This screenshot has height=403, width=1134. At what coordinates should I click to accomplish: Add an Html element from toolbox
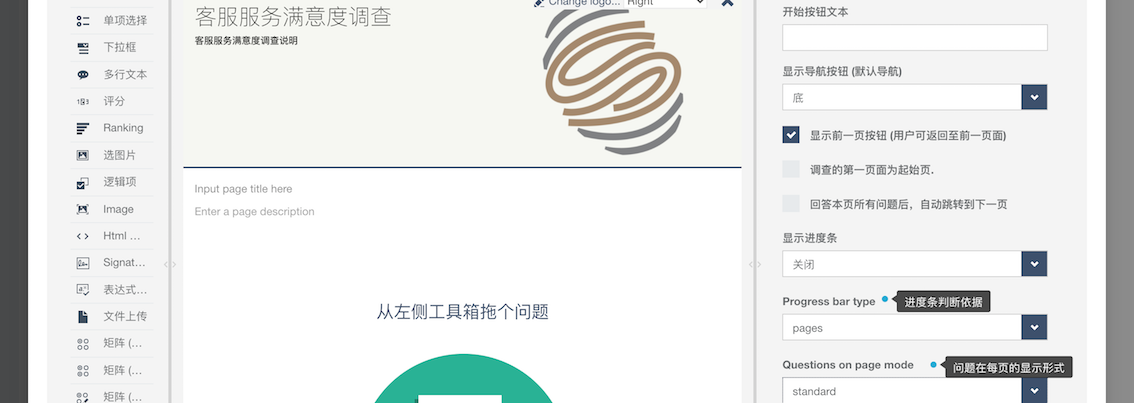point(112,236)
